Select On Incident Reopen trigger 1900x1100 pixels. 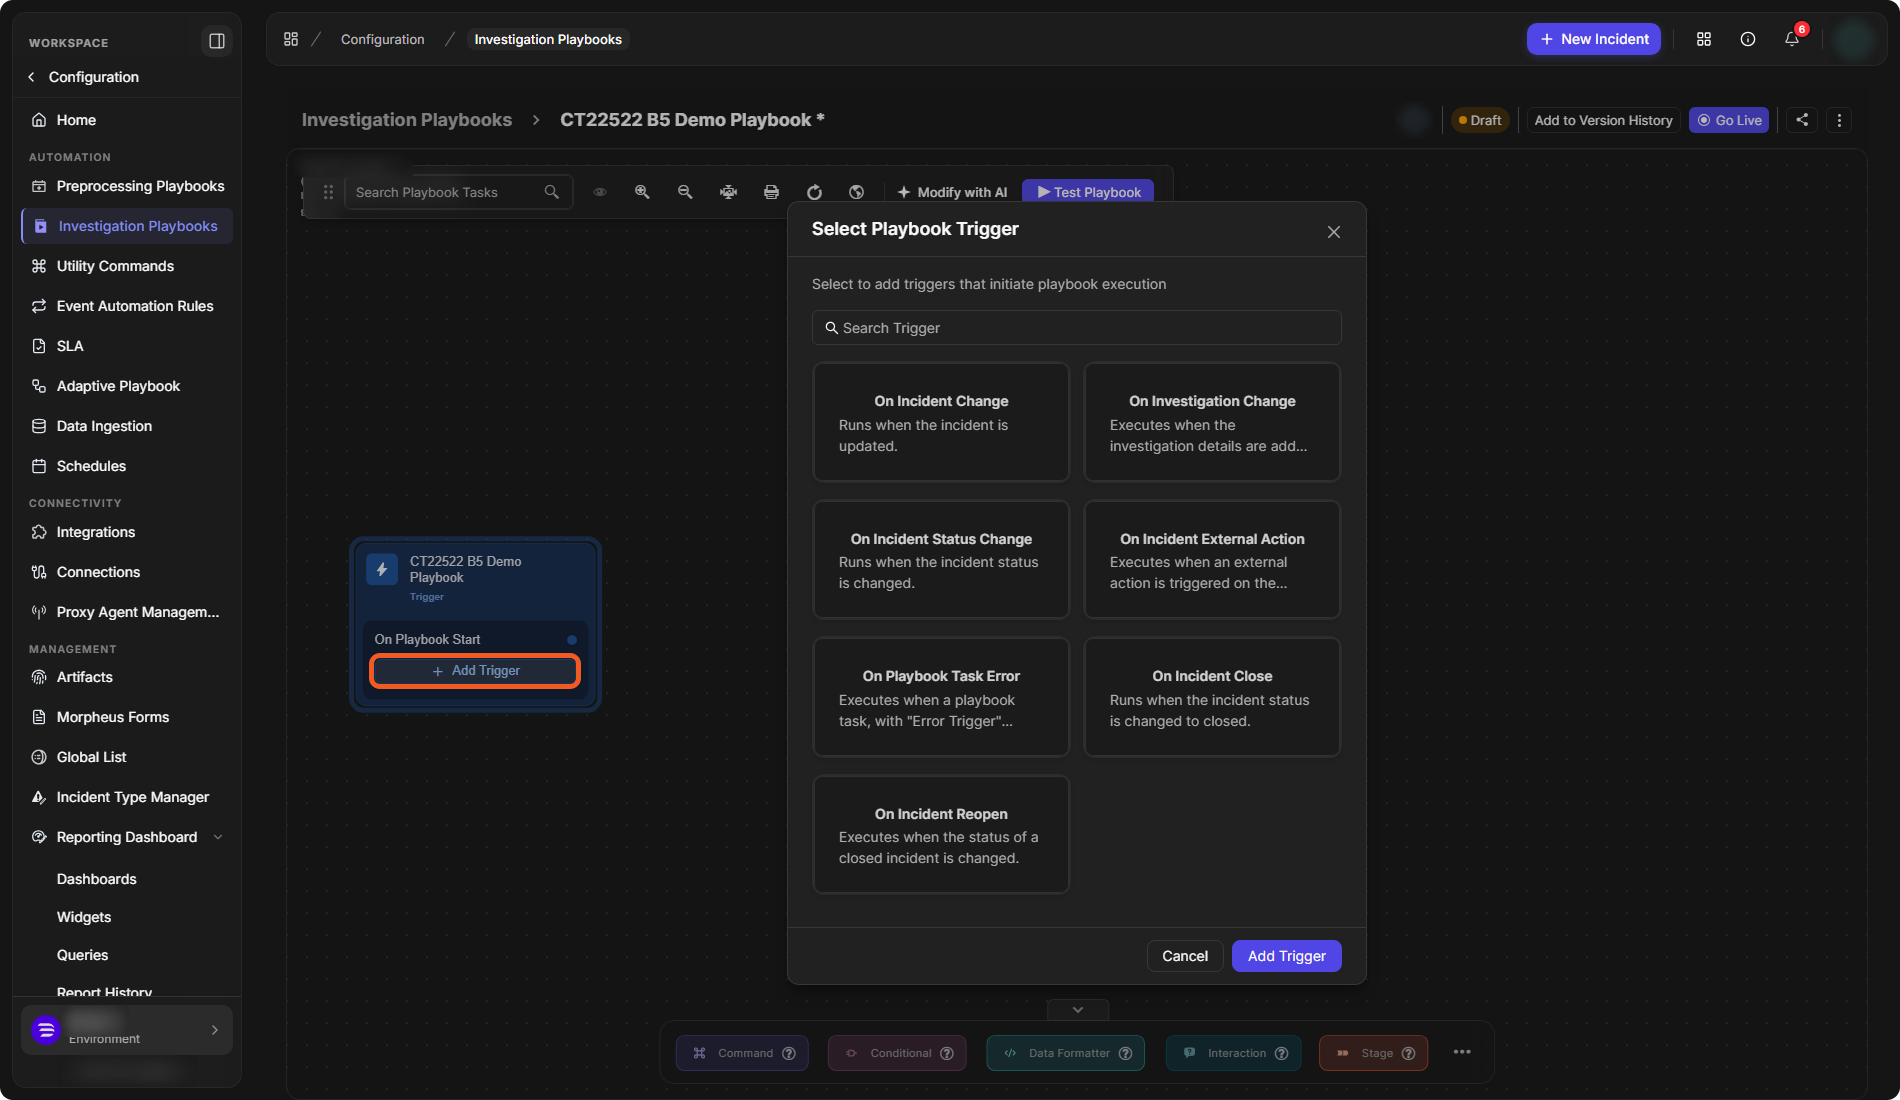pos(941,835)
